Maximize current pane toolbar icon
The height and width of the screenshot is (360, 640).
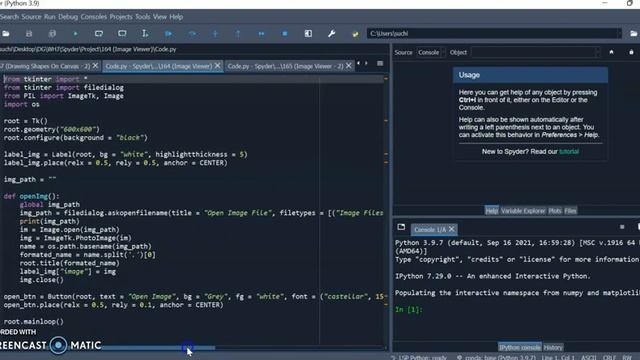pyautogui.click(x=308, y=33)
